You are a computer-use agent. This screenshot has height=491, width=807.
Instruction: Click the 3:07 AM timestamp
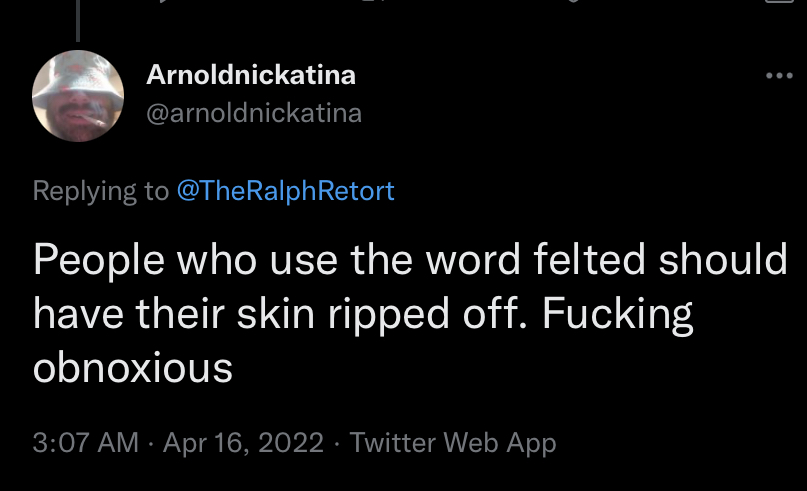point(85,443)
